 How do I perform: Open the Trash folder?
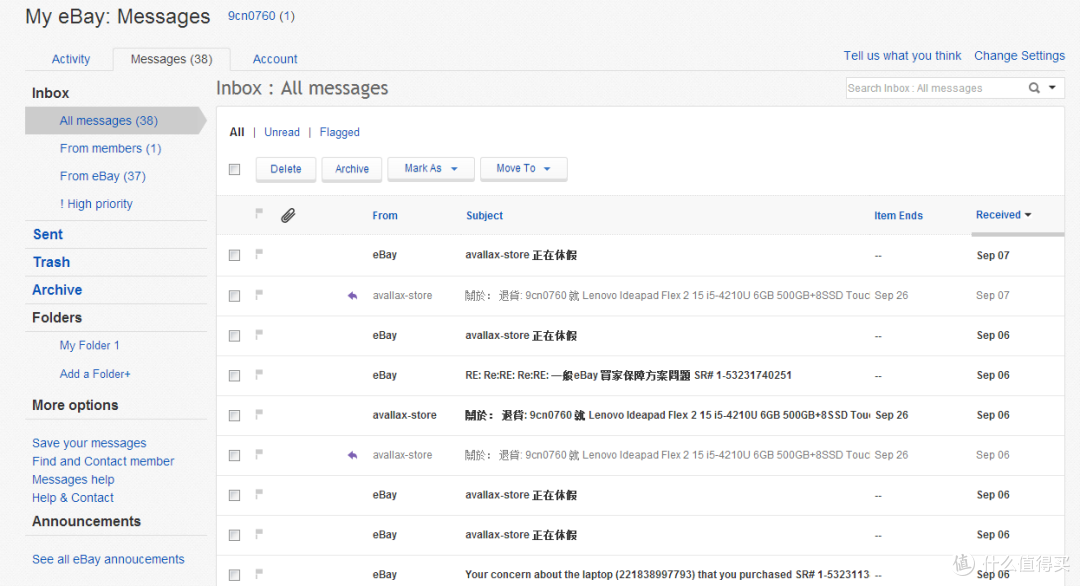point(51,262)
